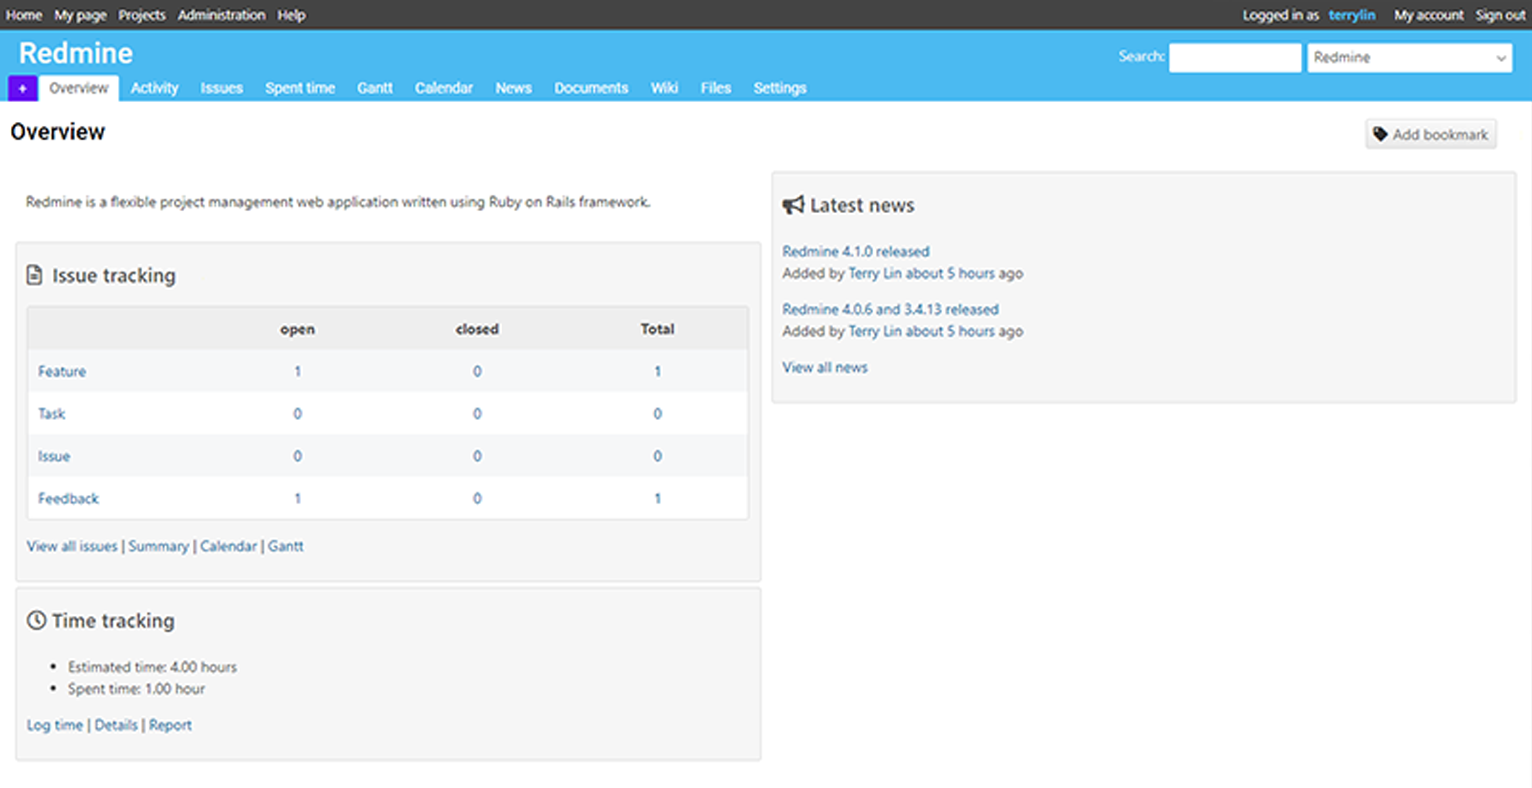This screenshot has height=788, width=1532.
Task: Open My account link
Action: (x=1428, y=15)
